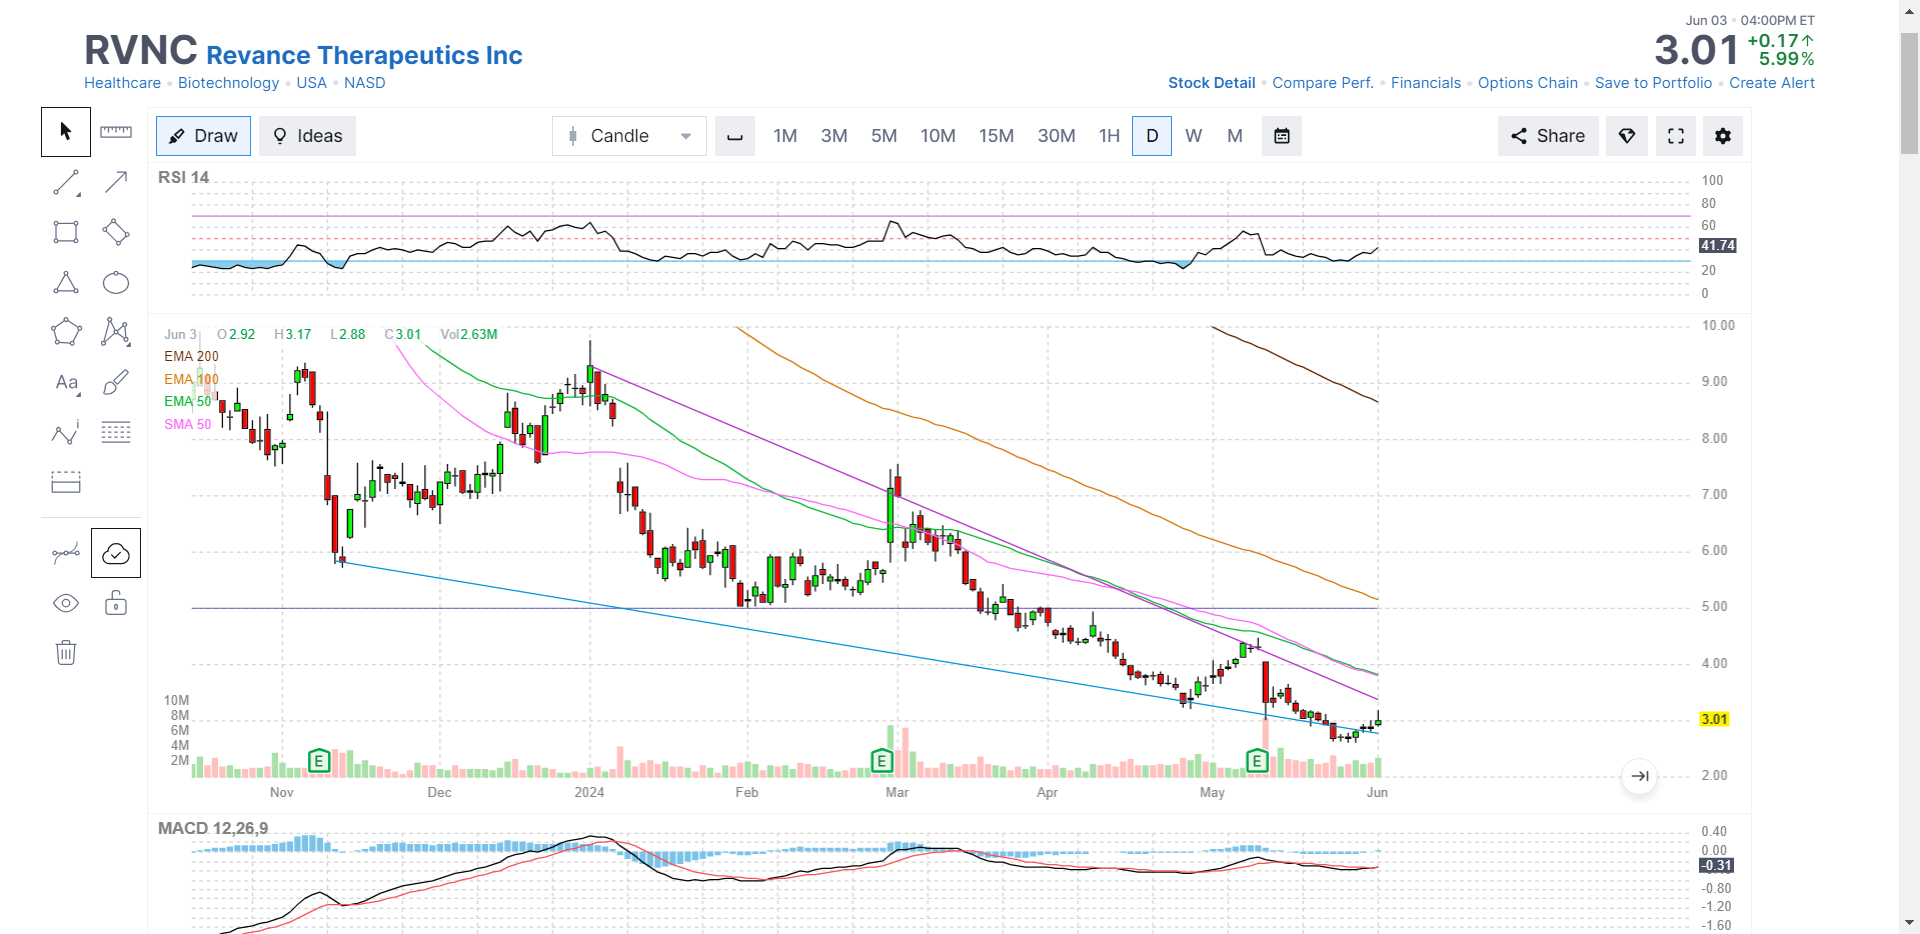Open the trash to remove drawings
This screenshot has width=1920, height=934.
click(65, 652)
